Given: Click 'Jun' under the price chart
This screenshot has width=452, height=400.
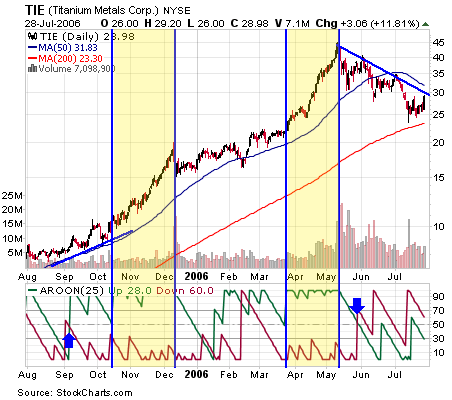Looking at the screenshot, I should [x=361, y=277].
